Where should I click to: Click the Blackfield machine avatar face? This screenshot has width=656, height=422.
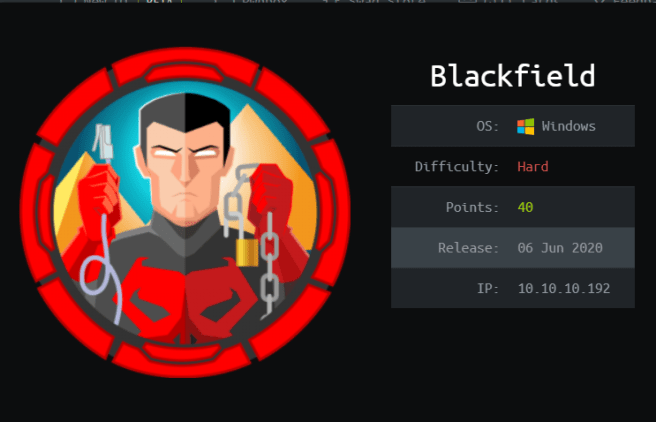184,169
